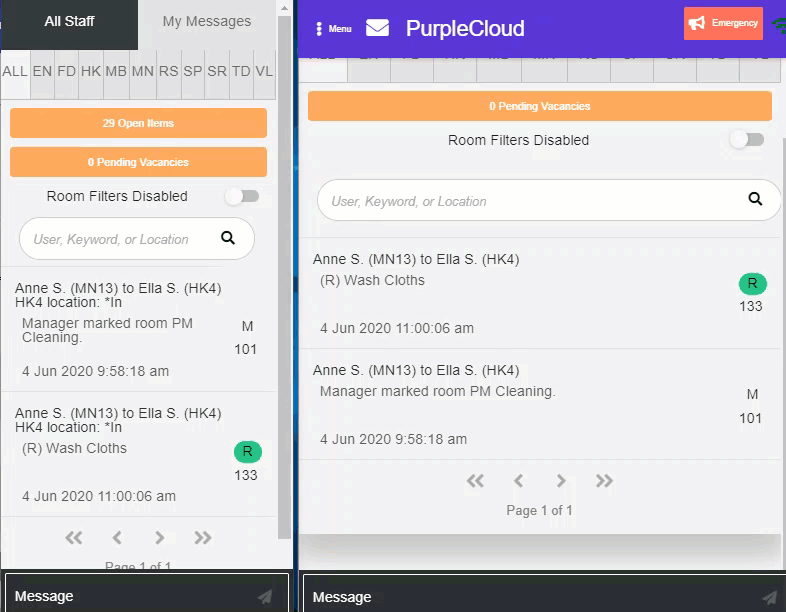Screen dimensions: 786x612
Task: Click the search magnifier in the left panel
Action: 228,238
